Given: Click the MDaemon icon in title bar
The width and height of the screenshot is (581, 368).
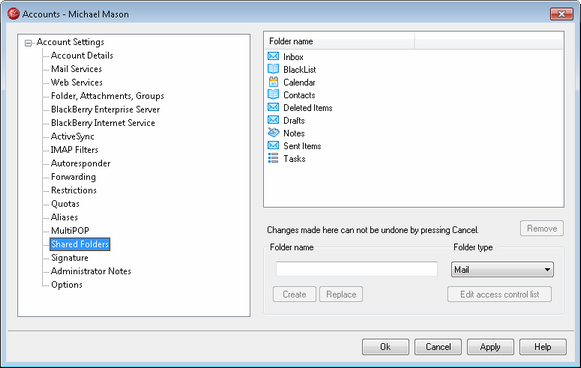Looking at the screenshot, I should [x=13, y=14].
